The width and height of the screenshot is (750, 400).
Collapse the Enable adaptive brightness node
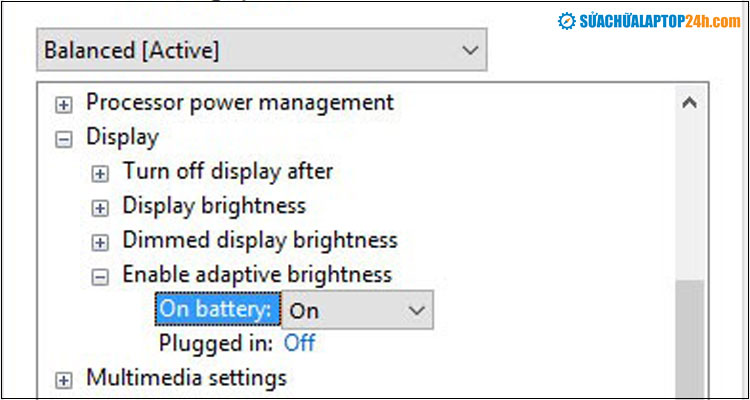[x=100, y=277]
